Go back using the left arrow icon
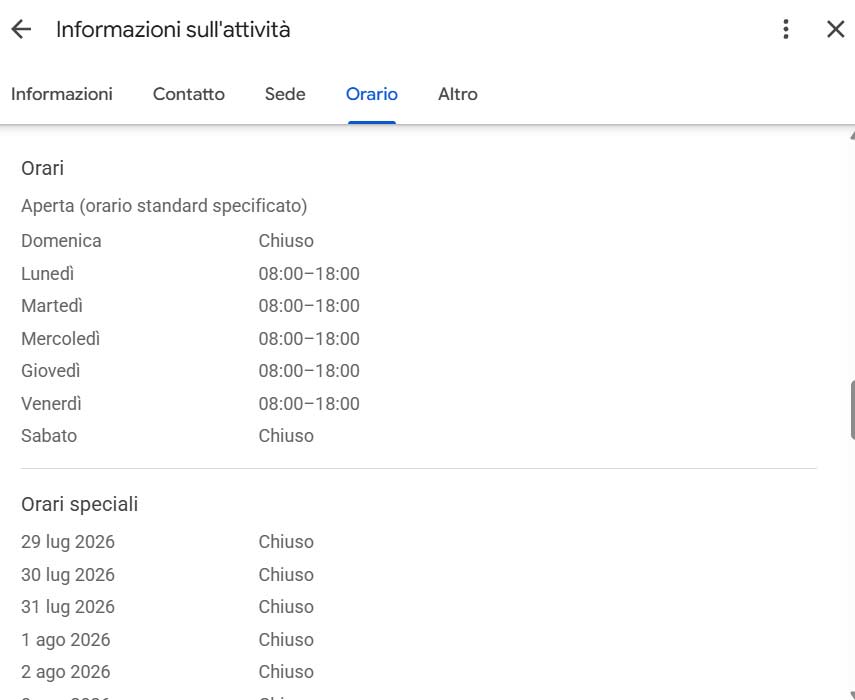Screen dimensions: 855x700 (21, 29)
